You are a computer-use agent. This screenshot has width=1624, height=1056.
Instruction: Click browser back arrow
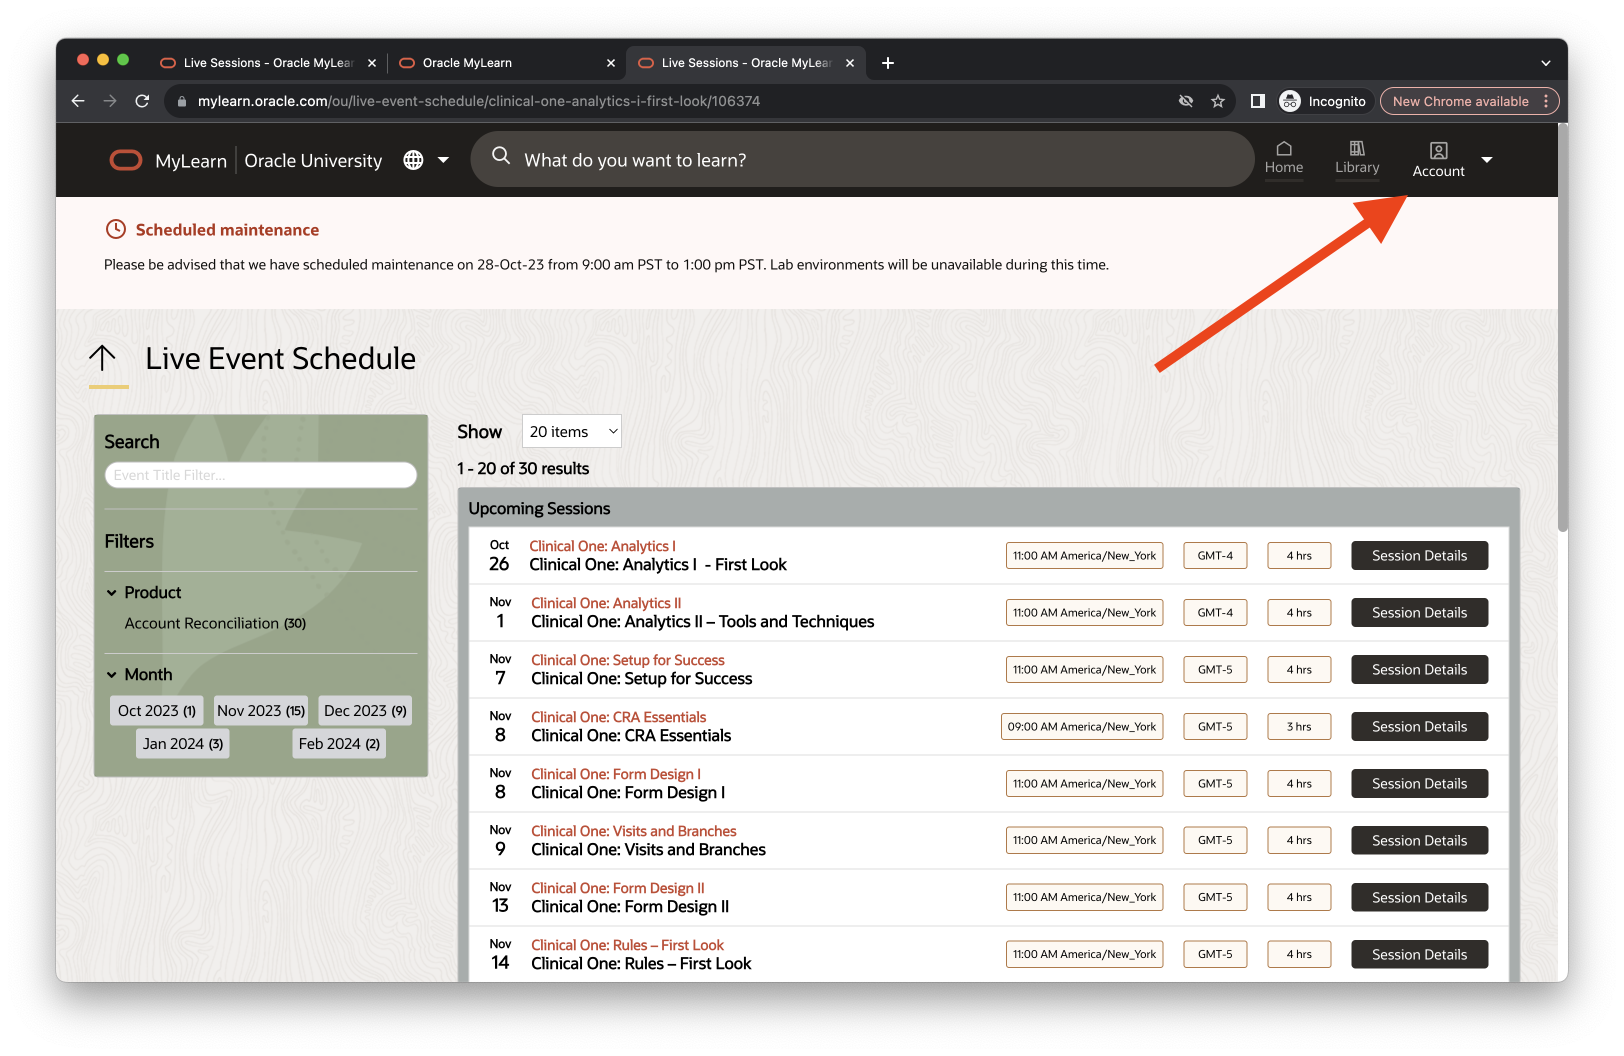[78, 101]
